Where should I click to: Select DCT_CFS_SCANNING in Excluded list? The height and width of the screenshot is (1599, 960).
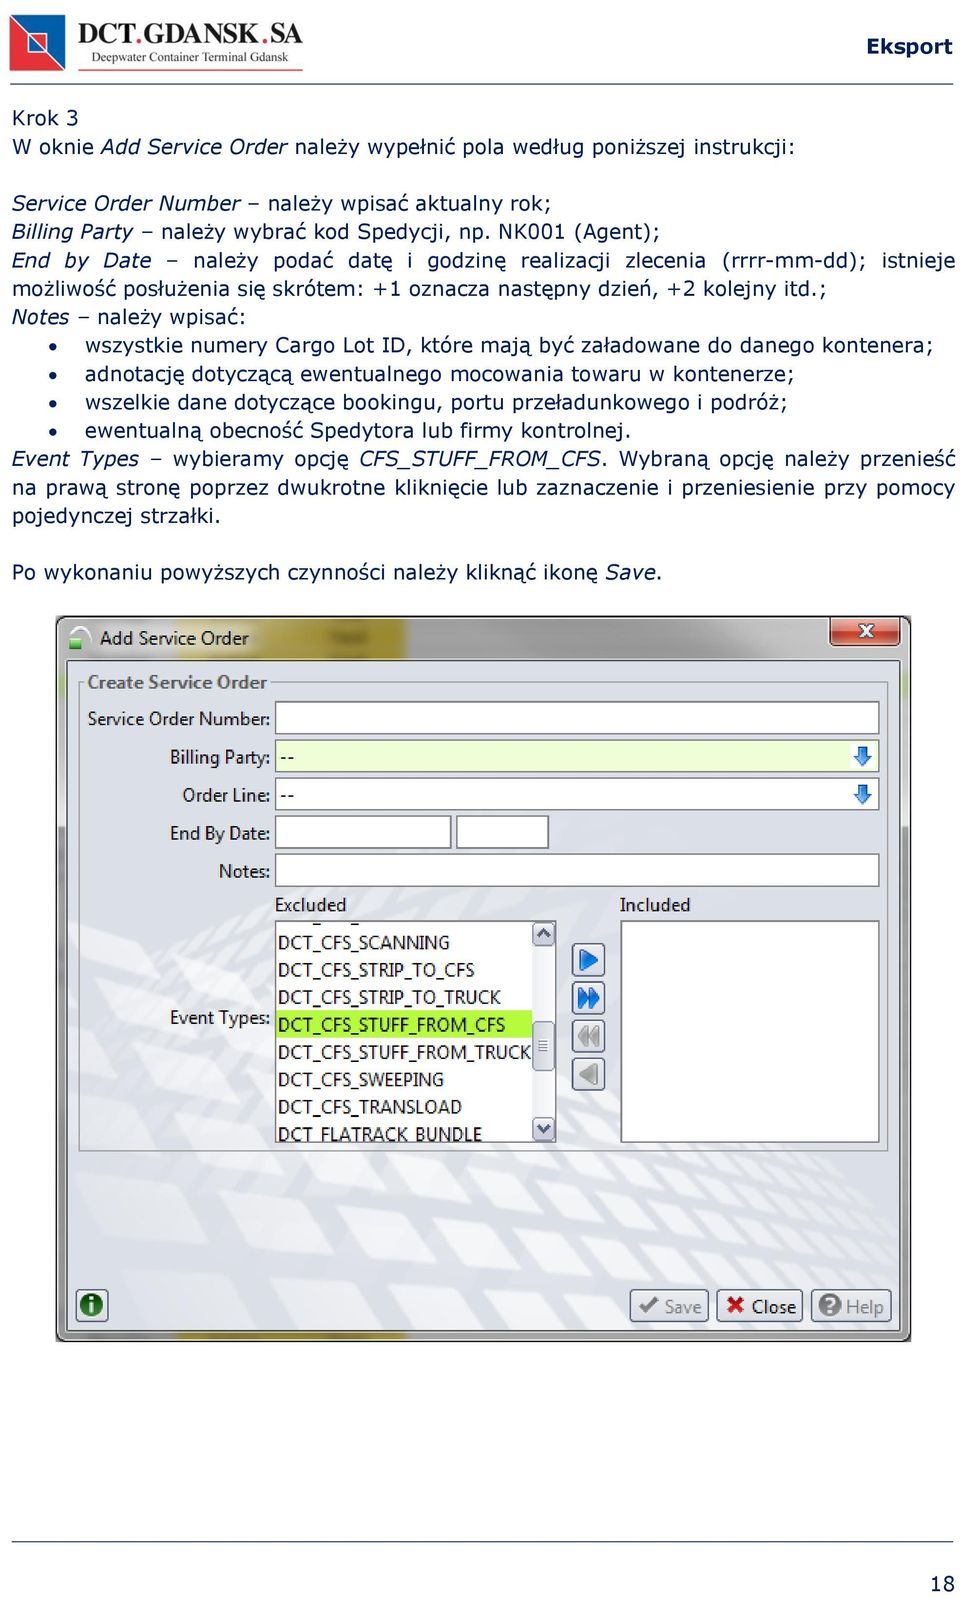[404, 943]
